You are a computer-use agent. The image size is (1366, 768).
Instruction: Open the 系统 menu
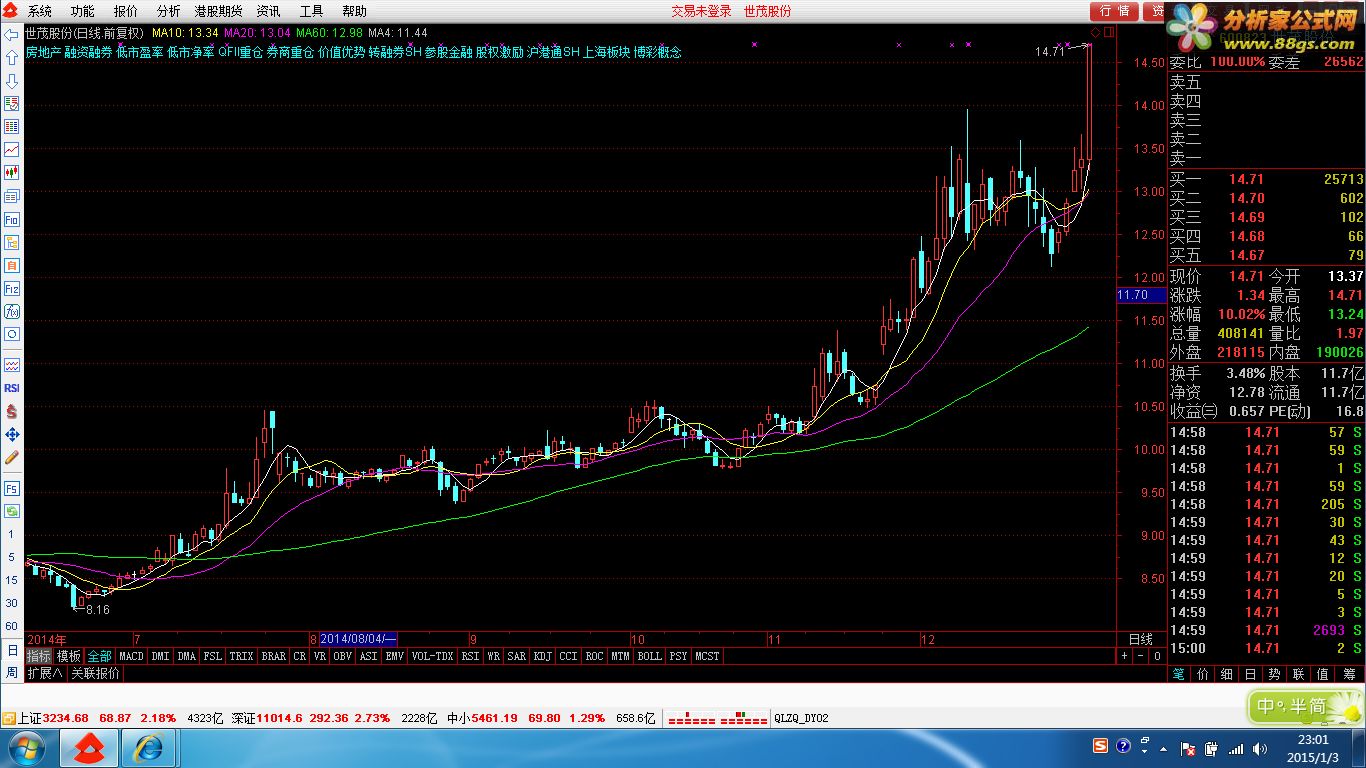point(40,11)
